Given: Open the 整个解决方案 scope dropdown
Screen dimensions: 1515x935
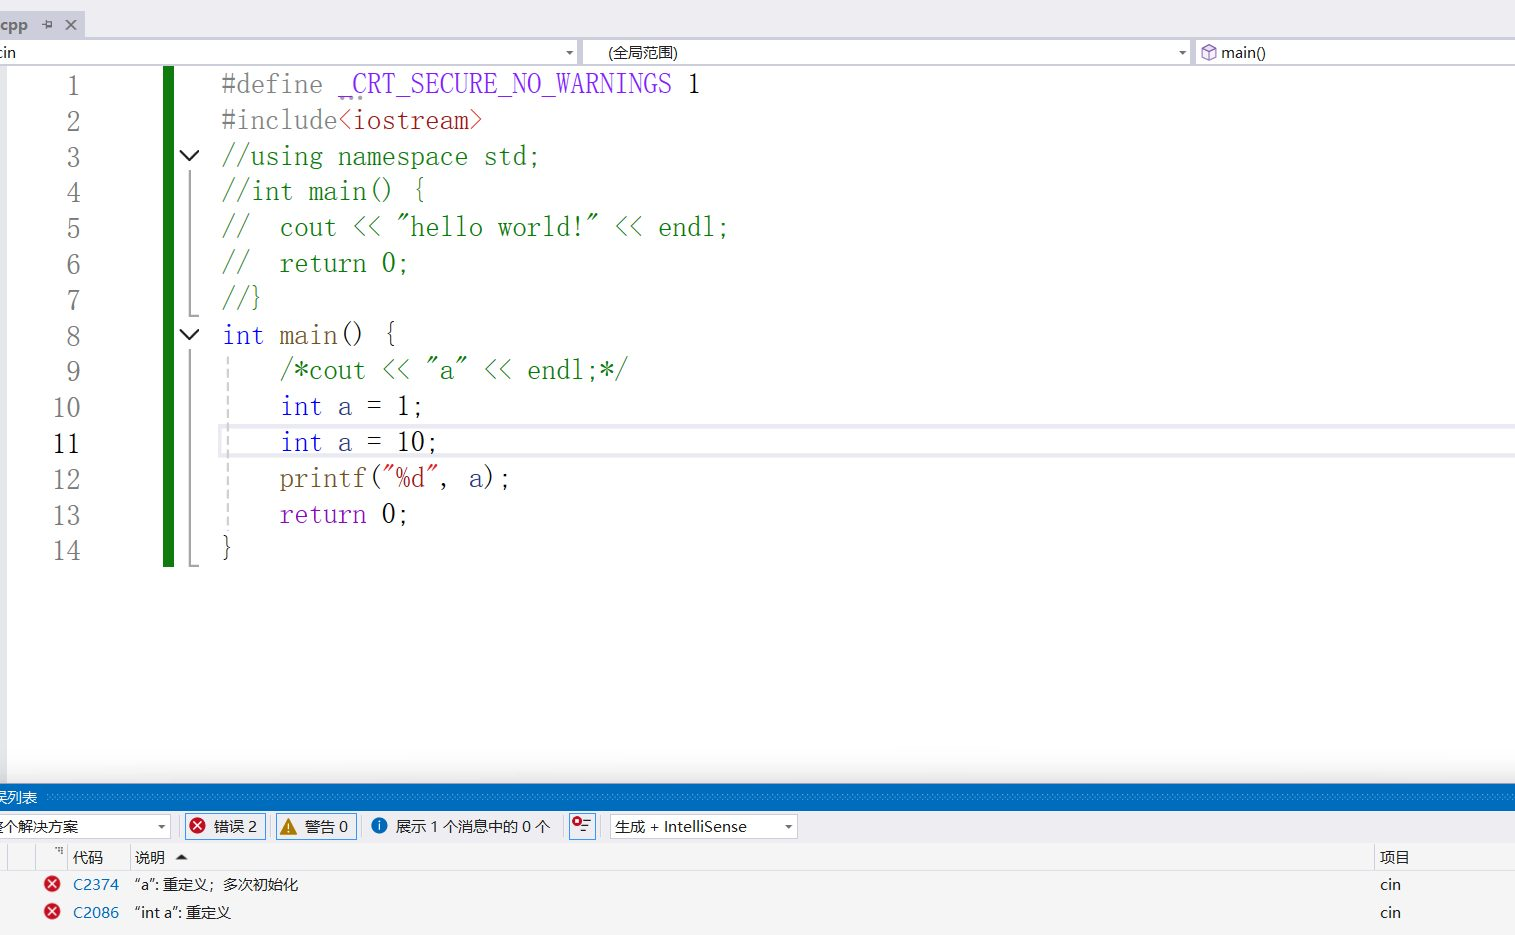Looking at the screenshot, I should (84, 826).
